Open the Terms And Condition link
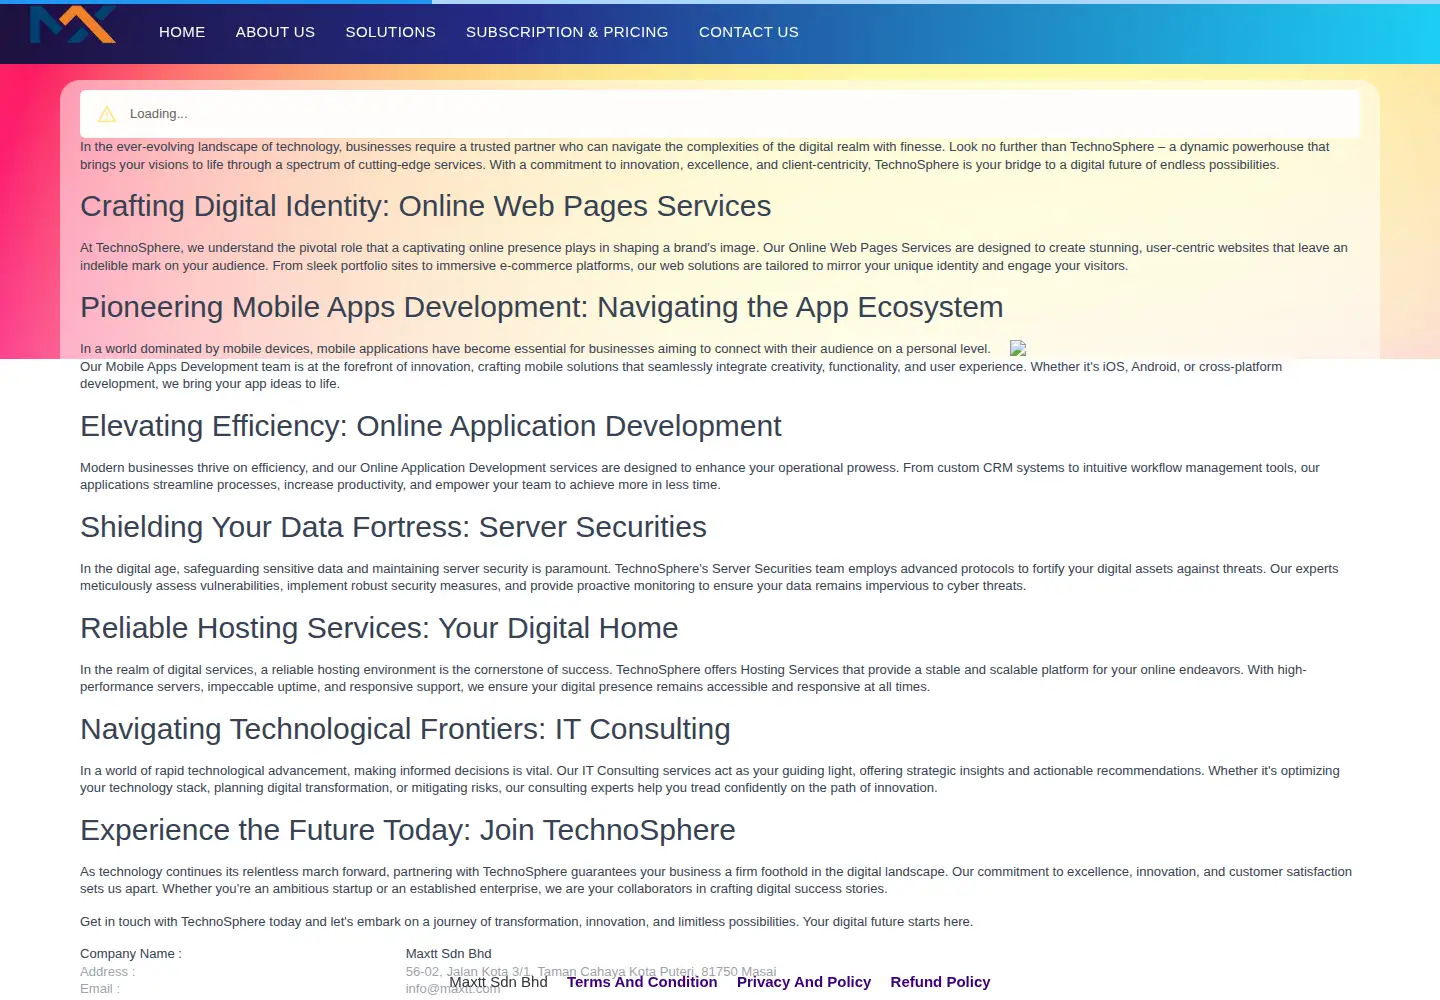Image resolution: width=1440 pixels, height=1000 pixels. click(x=642, y=982)
